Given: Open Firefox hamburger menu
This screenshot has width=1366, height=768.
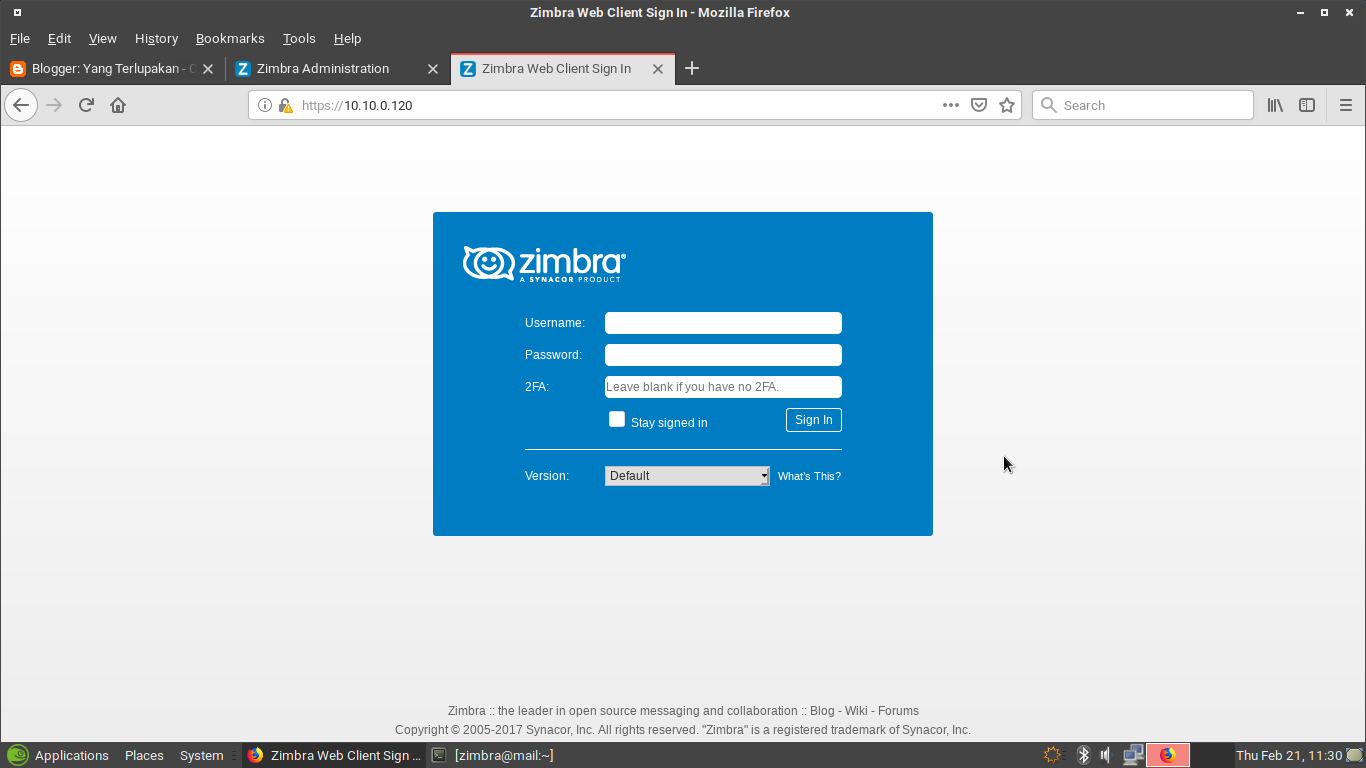Looking at the screenshot, I should click(x=1346, y=105).
